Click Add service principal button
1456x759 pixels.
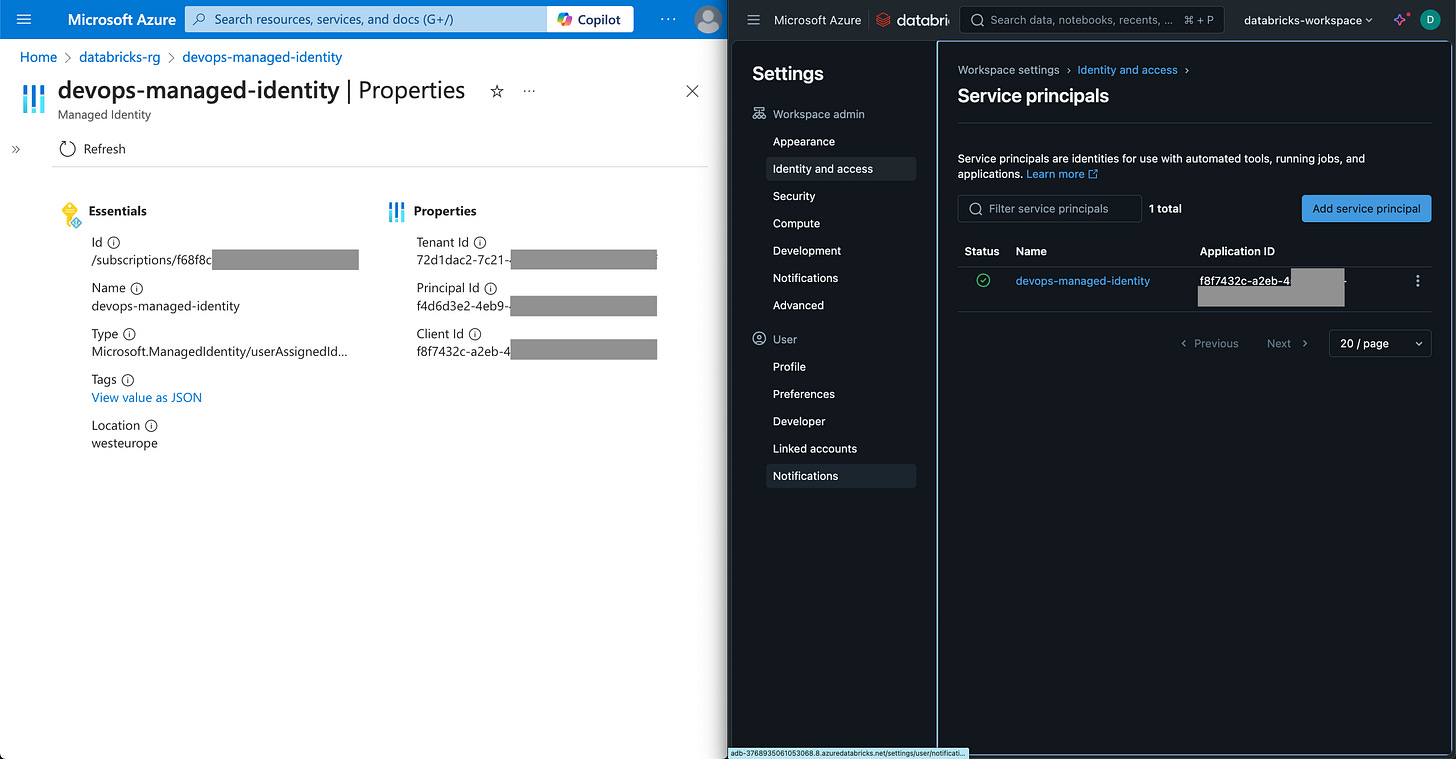pos(1366,209)
